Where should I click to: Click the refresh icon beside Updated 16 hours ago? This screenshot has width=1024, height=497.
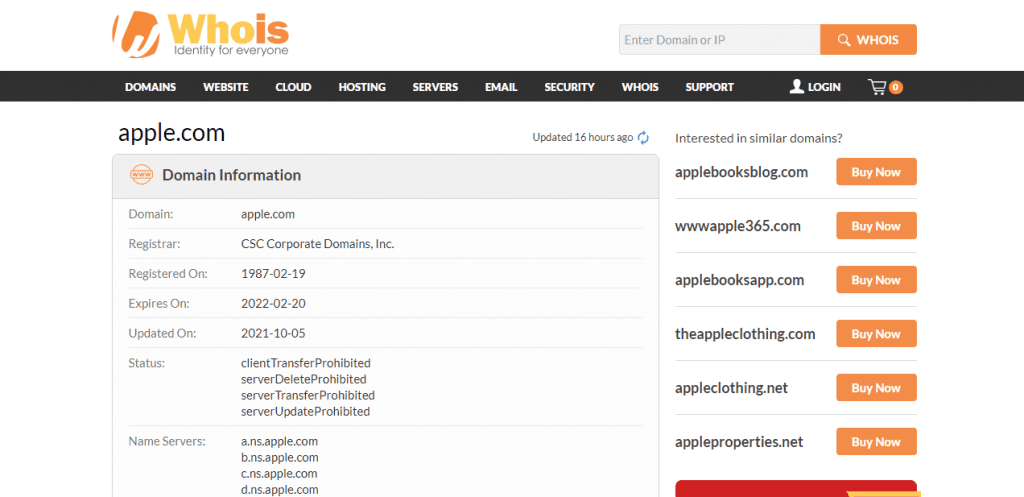(x=643, y=138)
